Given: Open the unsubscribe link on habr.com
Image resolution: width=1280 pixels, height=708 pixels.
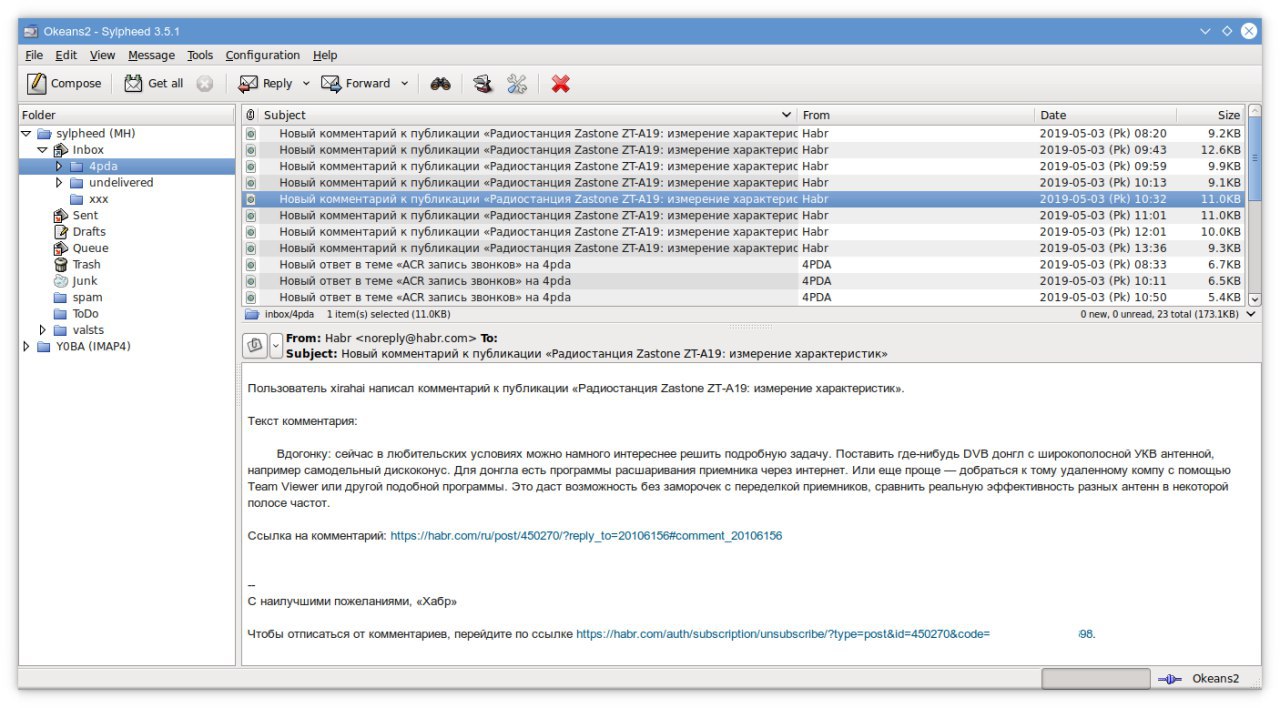Looking at the screenshot, I should [835, 634].
